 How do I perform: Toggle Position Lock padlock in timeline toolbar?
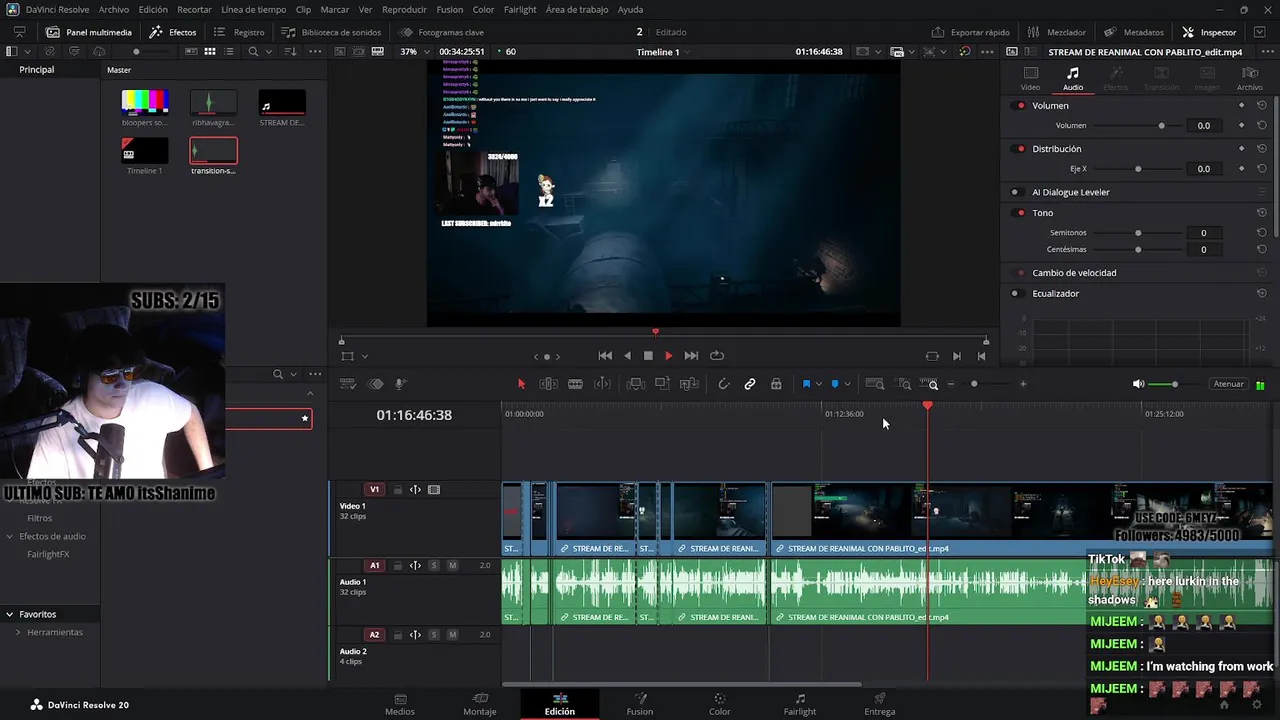point(776,384)
